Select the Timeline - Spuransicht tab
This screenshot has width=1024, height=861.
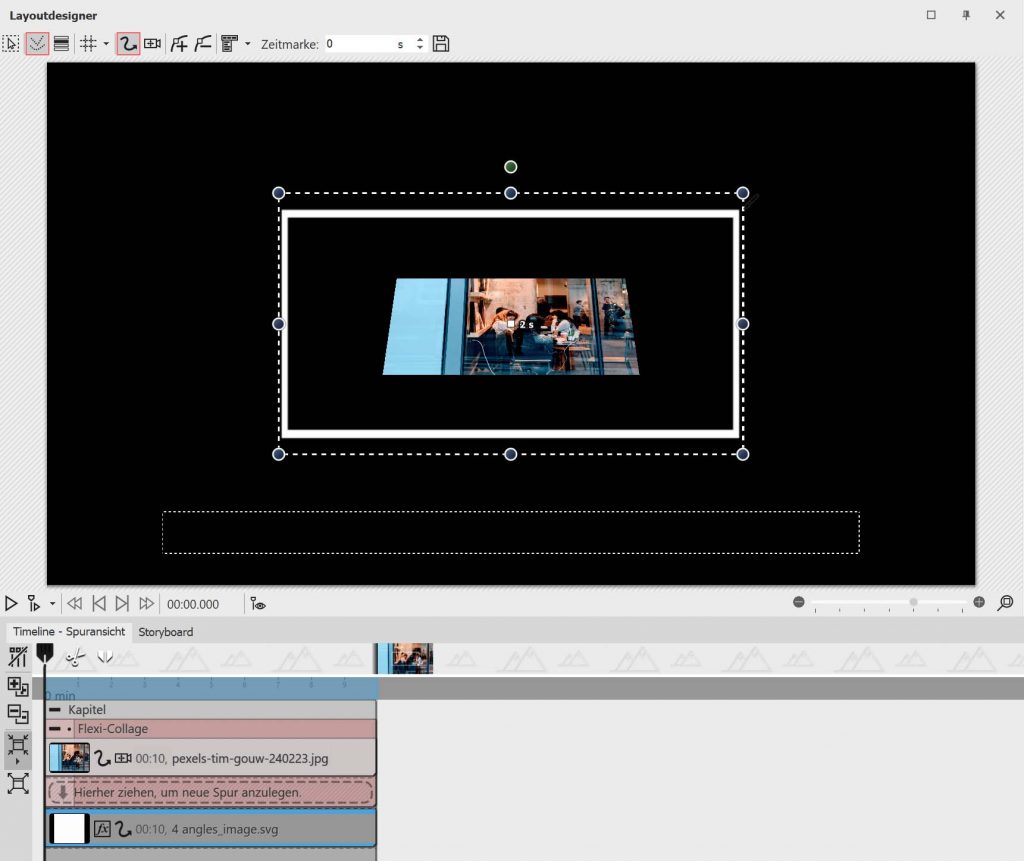[x=69, y=632]
